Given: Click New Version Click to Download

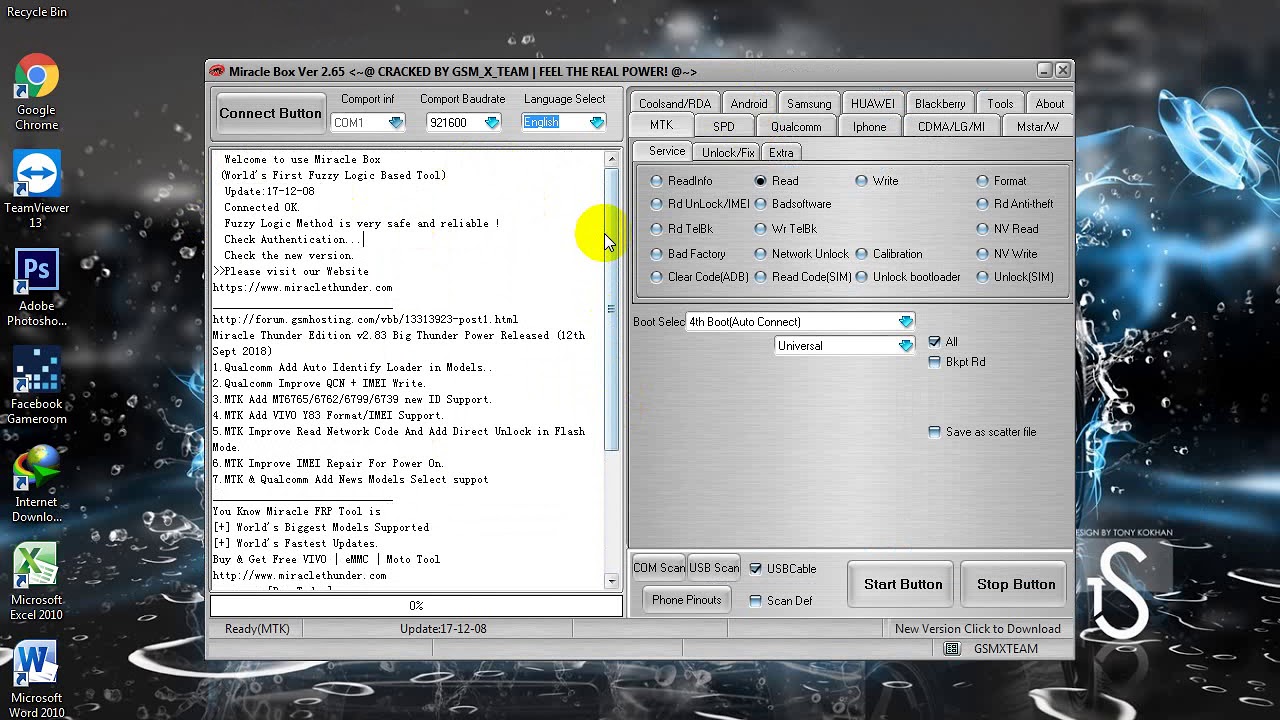Looking at the screenshot, I should coord(977,629).
